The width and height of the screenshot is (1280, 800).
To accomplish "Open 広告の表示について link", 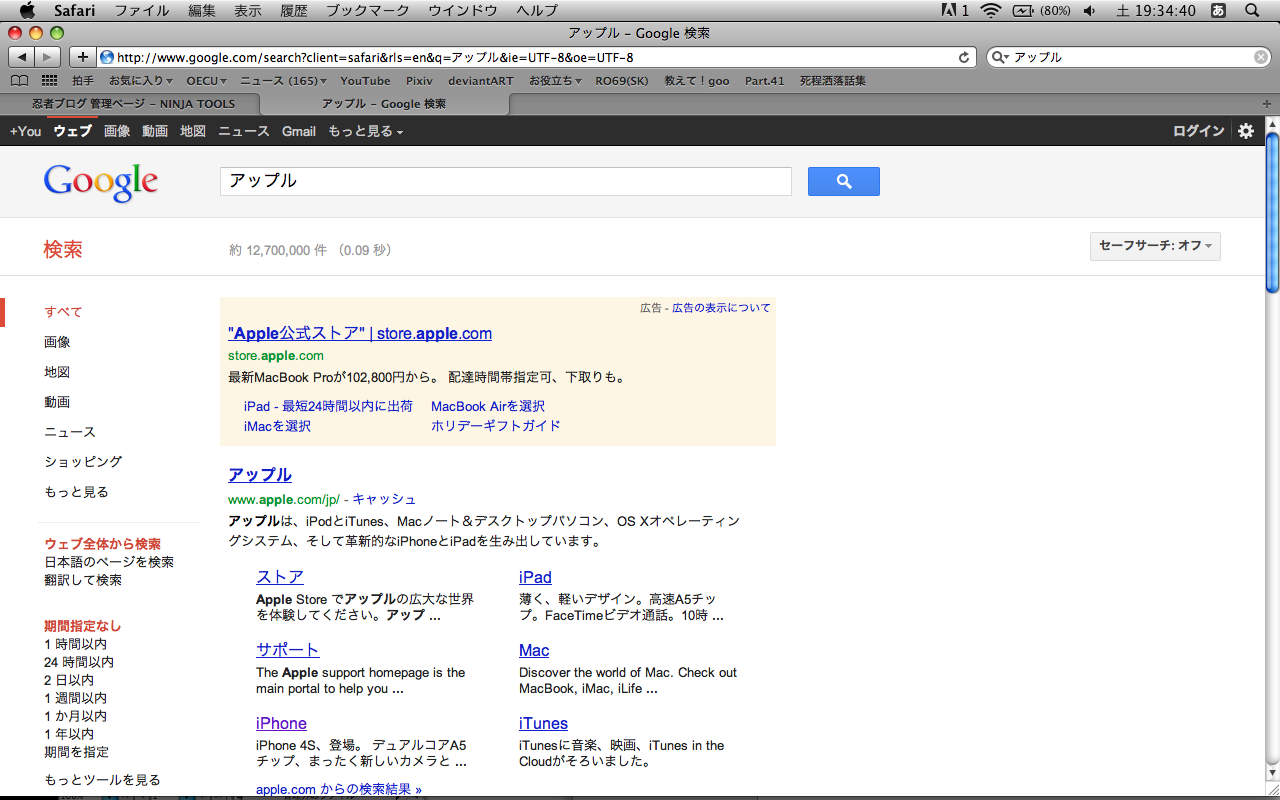I will coord(721,308).
